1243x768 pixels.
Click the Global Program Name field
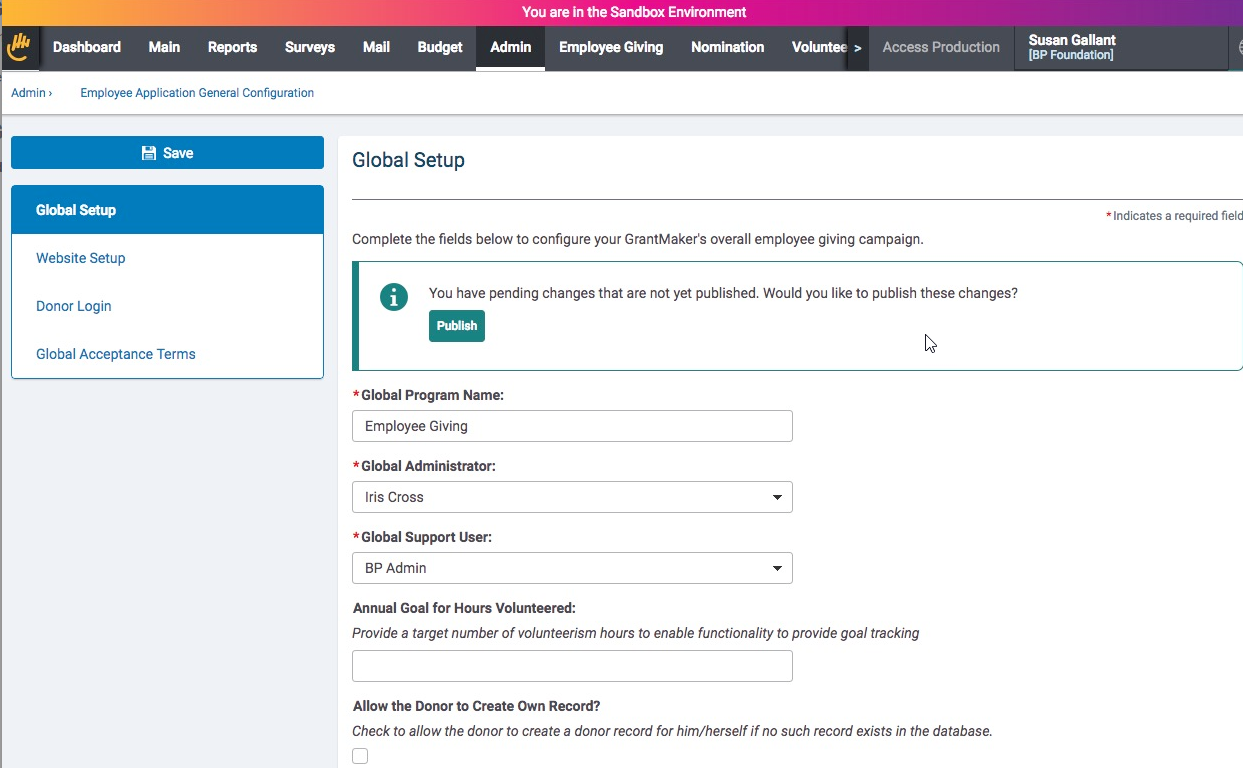point(572,426)
